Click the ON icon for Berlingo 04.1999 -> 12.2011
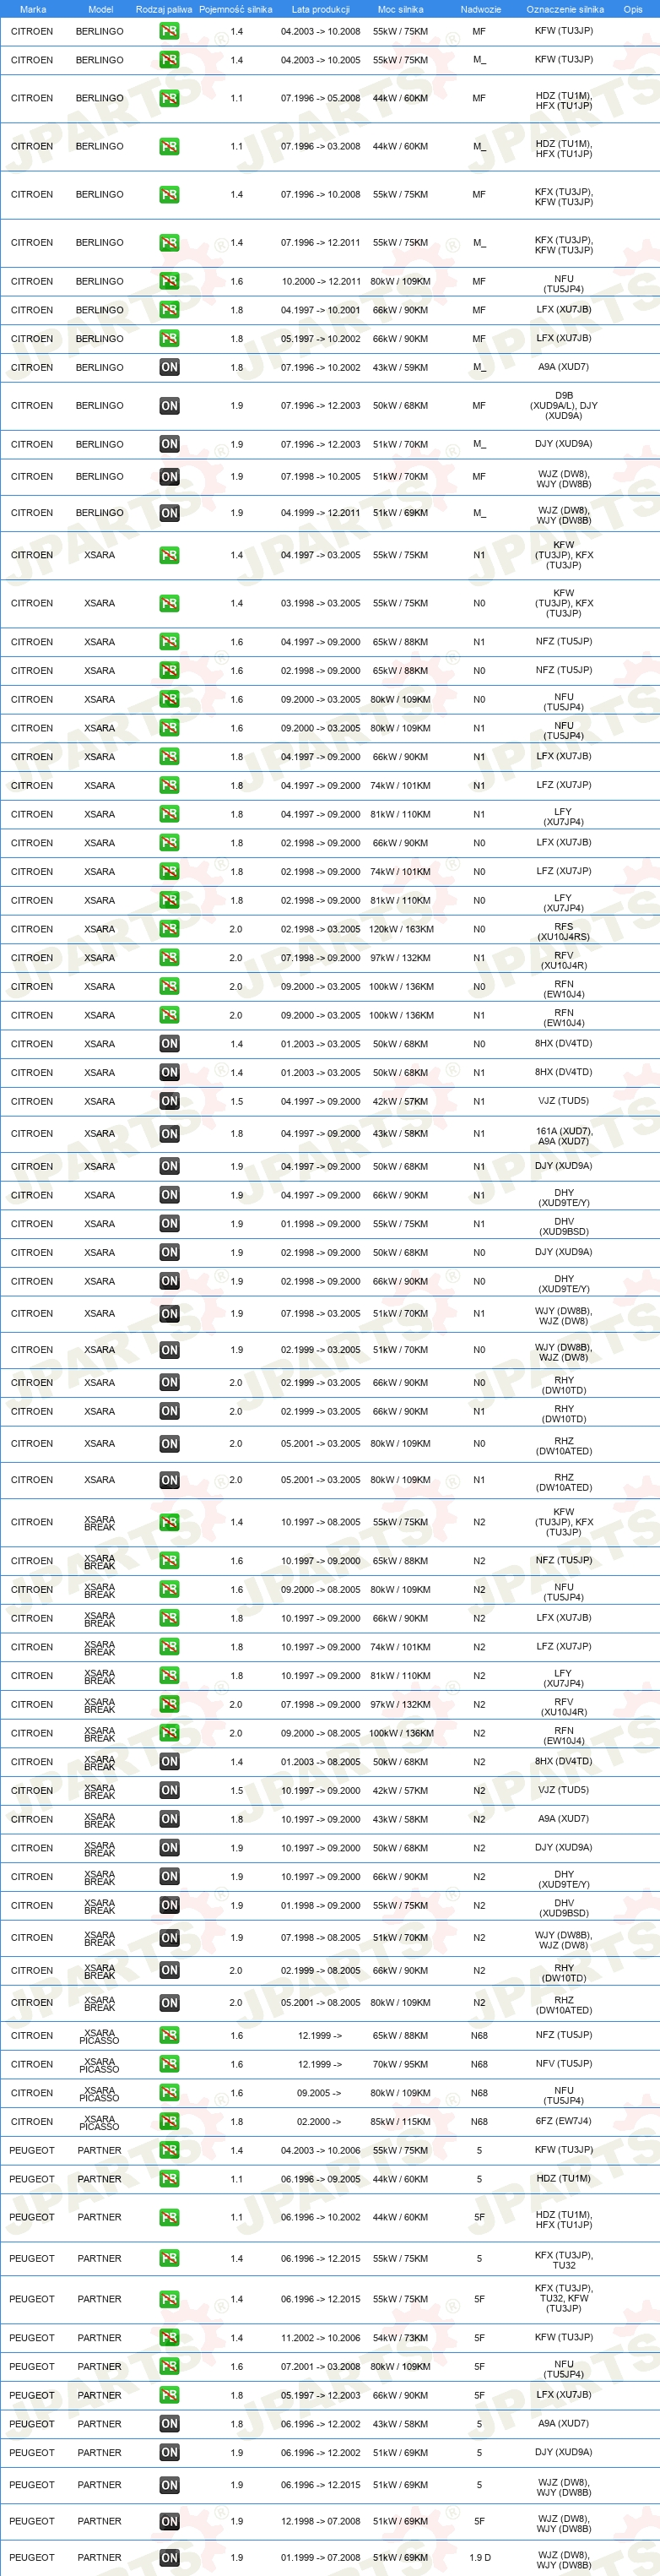Screen dimensions: 660x2576 (x=169, y=513)
